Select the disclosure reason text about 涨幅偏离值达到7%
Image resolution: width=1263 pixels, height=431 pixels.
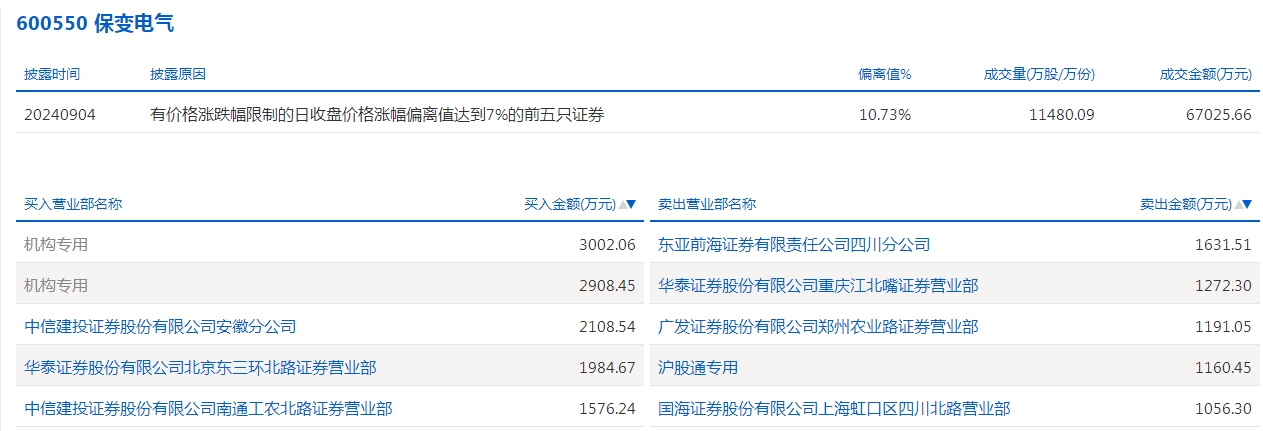coord(377,114)
